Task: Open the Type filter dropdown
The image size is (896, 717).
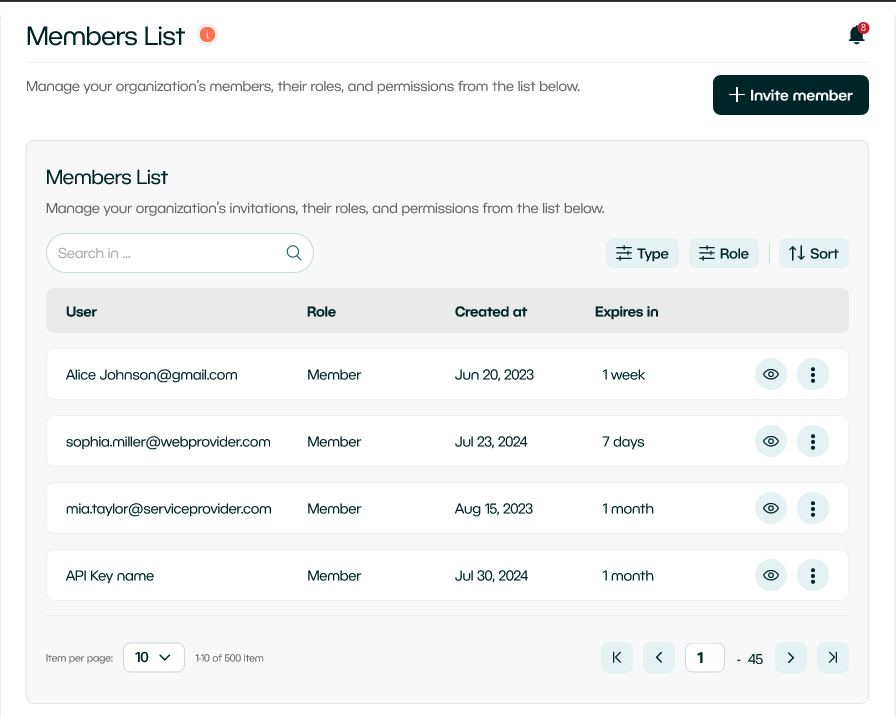Action: pyautogui.click(x=642, y=254)
